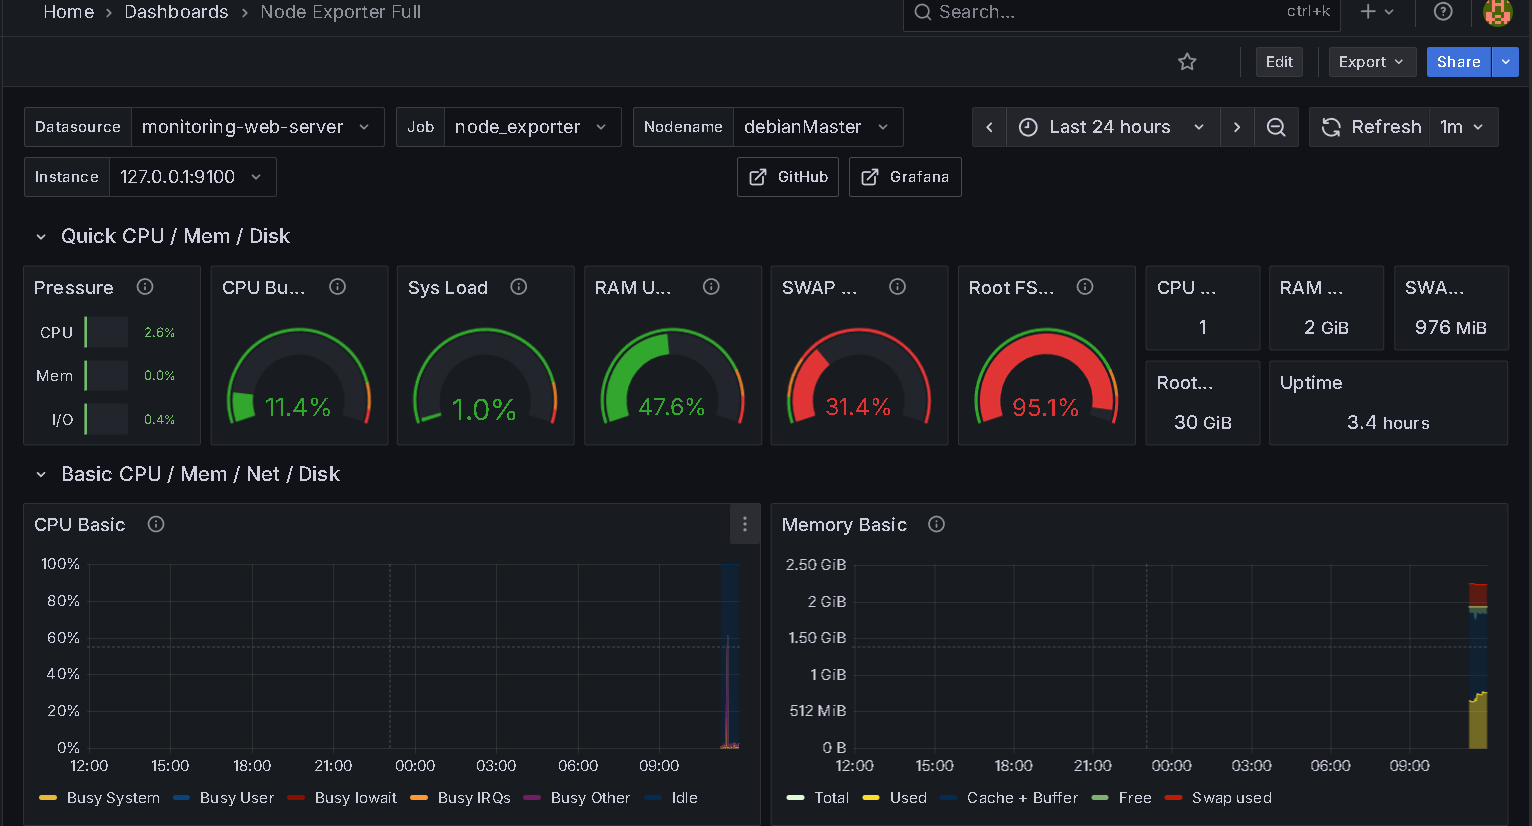Open the Datasource dropdown
This screenshot has width=1532, height=826.
pos(256,127)
